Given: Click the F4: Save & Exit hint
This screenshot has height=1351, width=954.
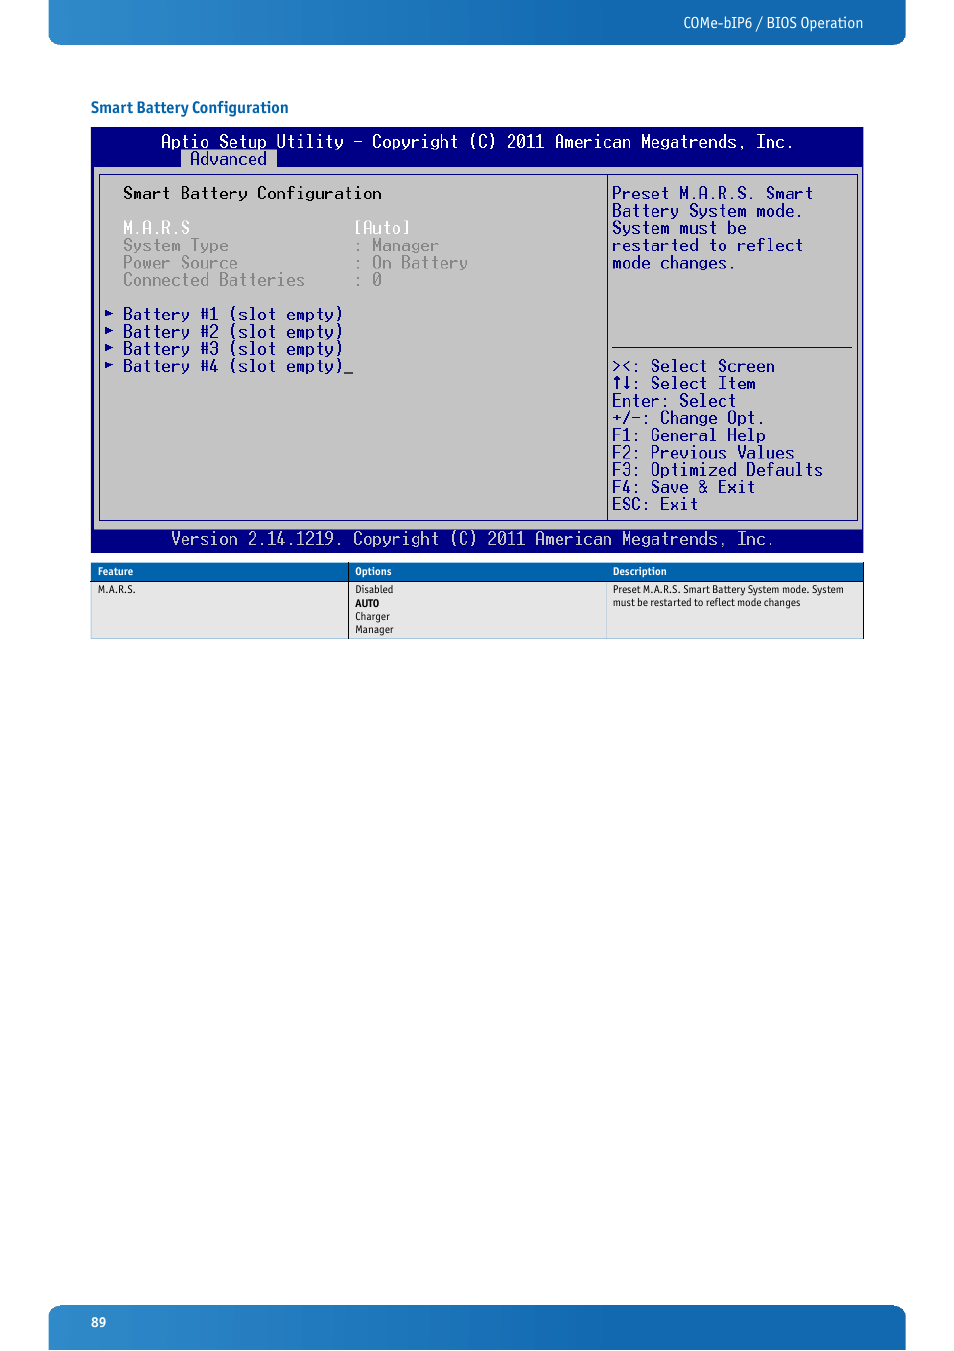Looking at the screenshot, I should point(684,487).
